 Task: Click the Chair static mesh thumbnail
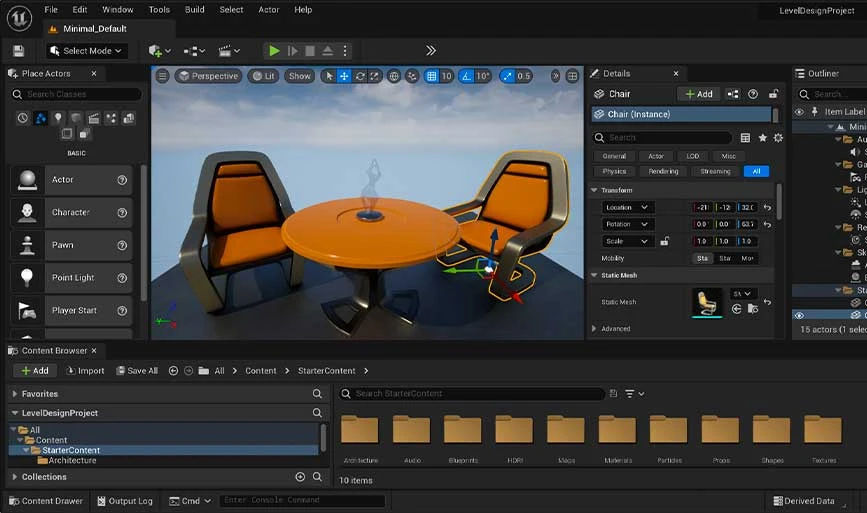pos(707,302)
